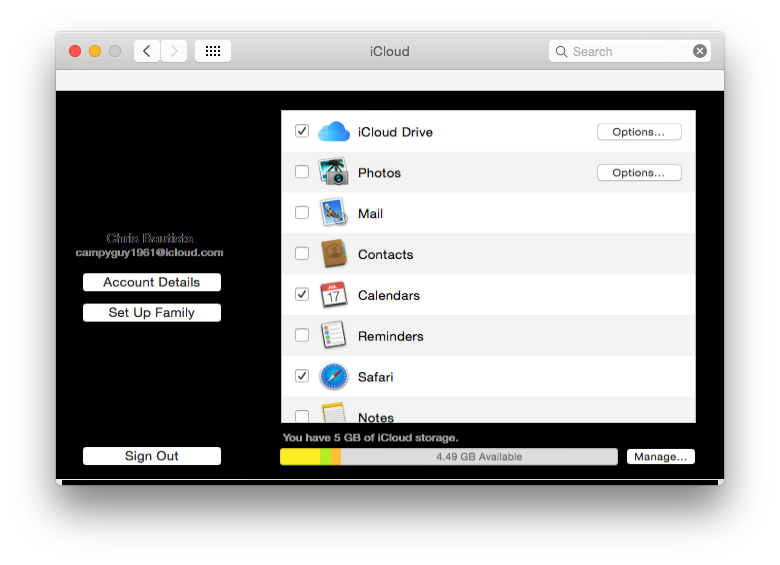
Task: Open Options for Photos
Action: (x=639, y=173)
